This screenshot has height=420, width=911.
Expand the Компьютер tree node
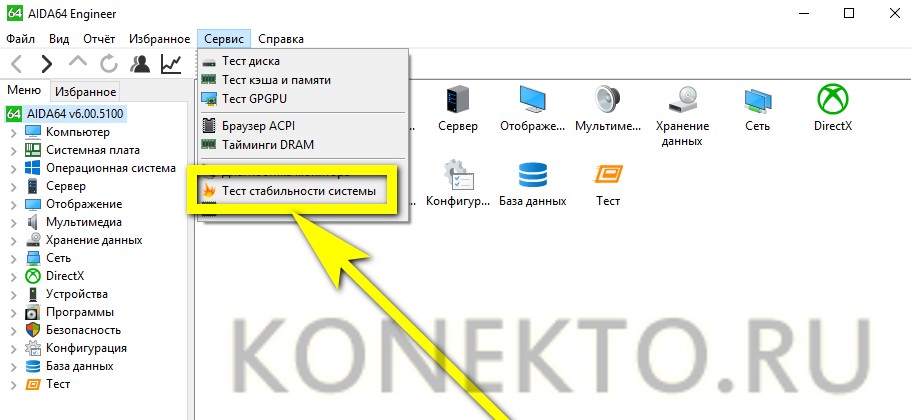click(13, 132)
